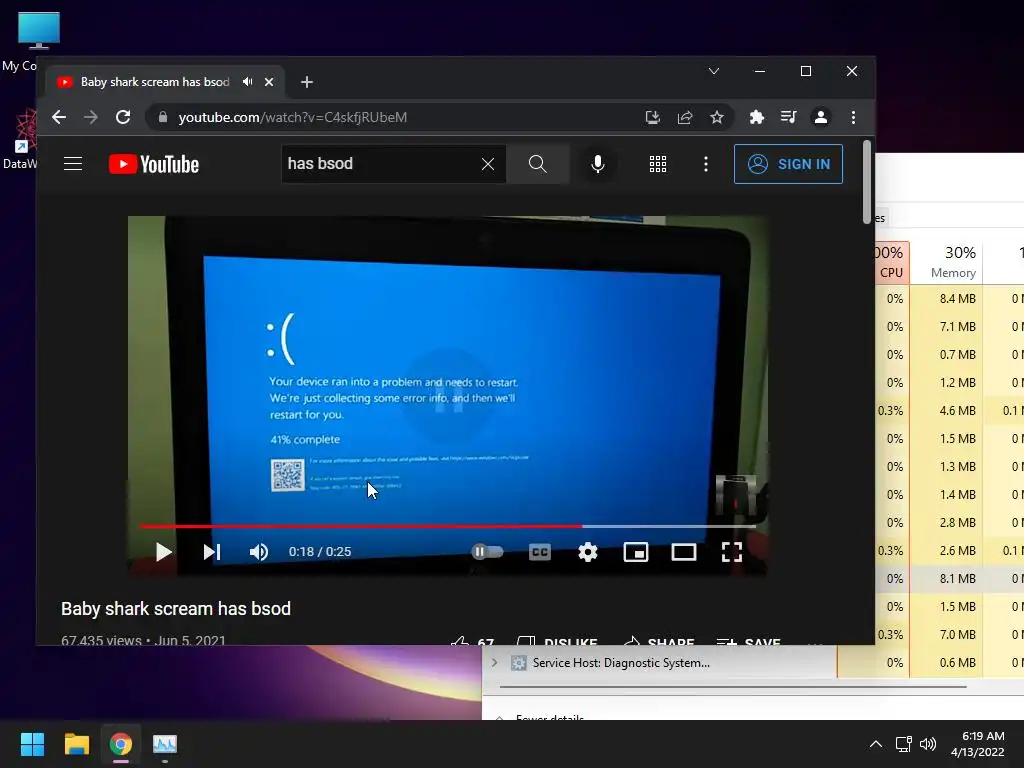Sort by the CPU column in Task Manager

(x=891, y=262)
